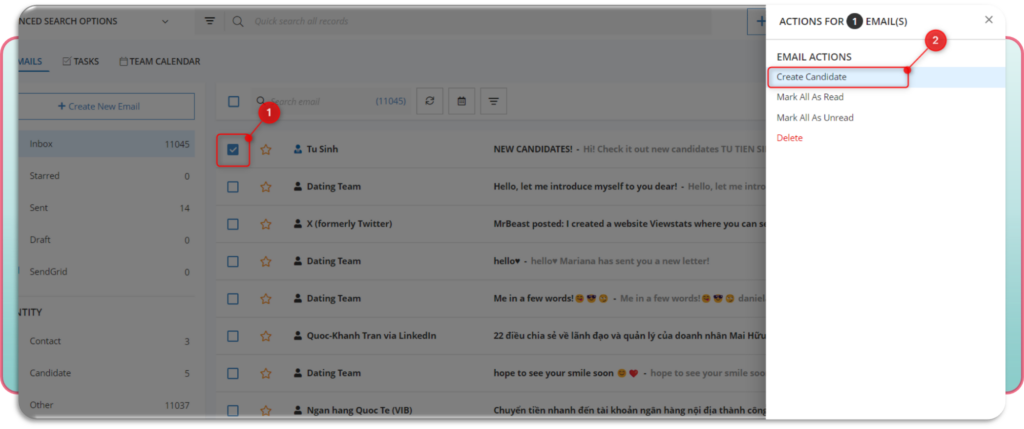
Task: Click the email filter icon in the toolbar
Action: 494,101
